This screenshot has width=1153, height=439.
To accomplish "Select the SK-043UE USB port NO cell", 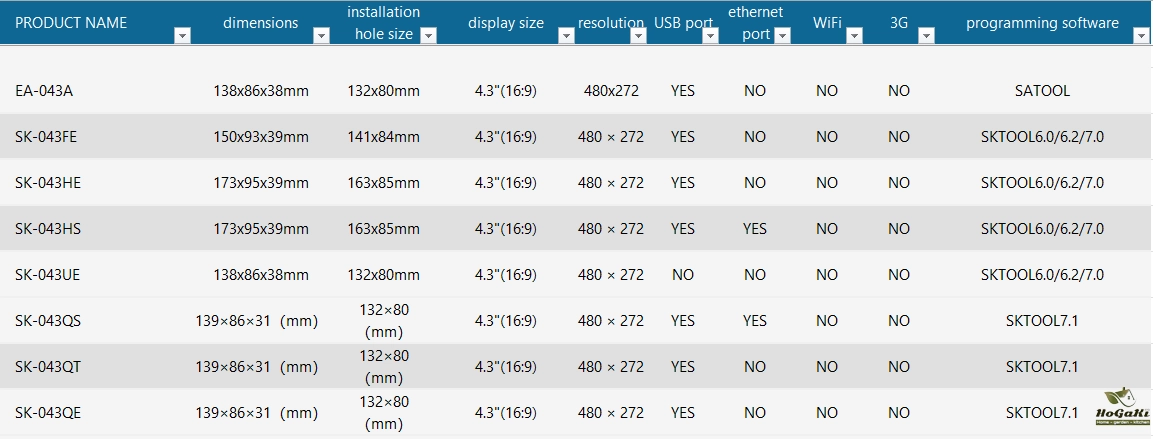I will (x=683, y=275).
